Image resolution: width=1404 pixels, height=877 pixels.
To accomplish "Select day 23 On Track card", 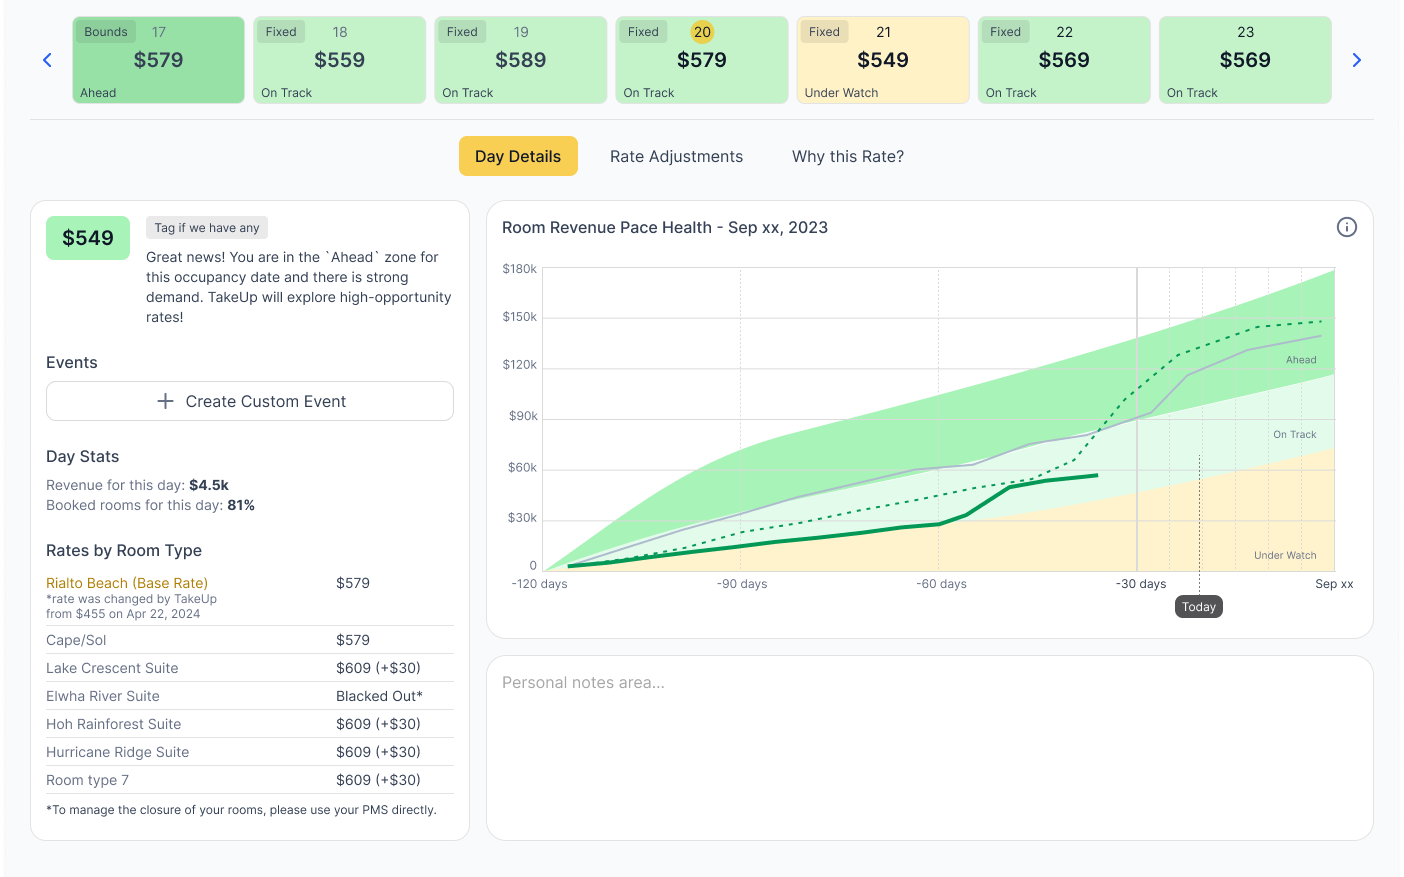I will pos(1244,60).
